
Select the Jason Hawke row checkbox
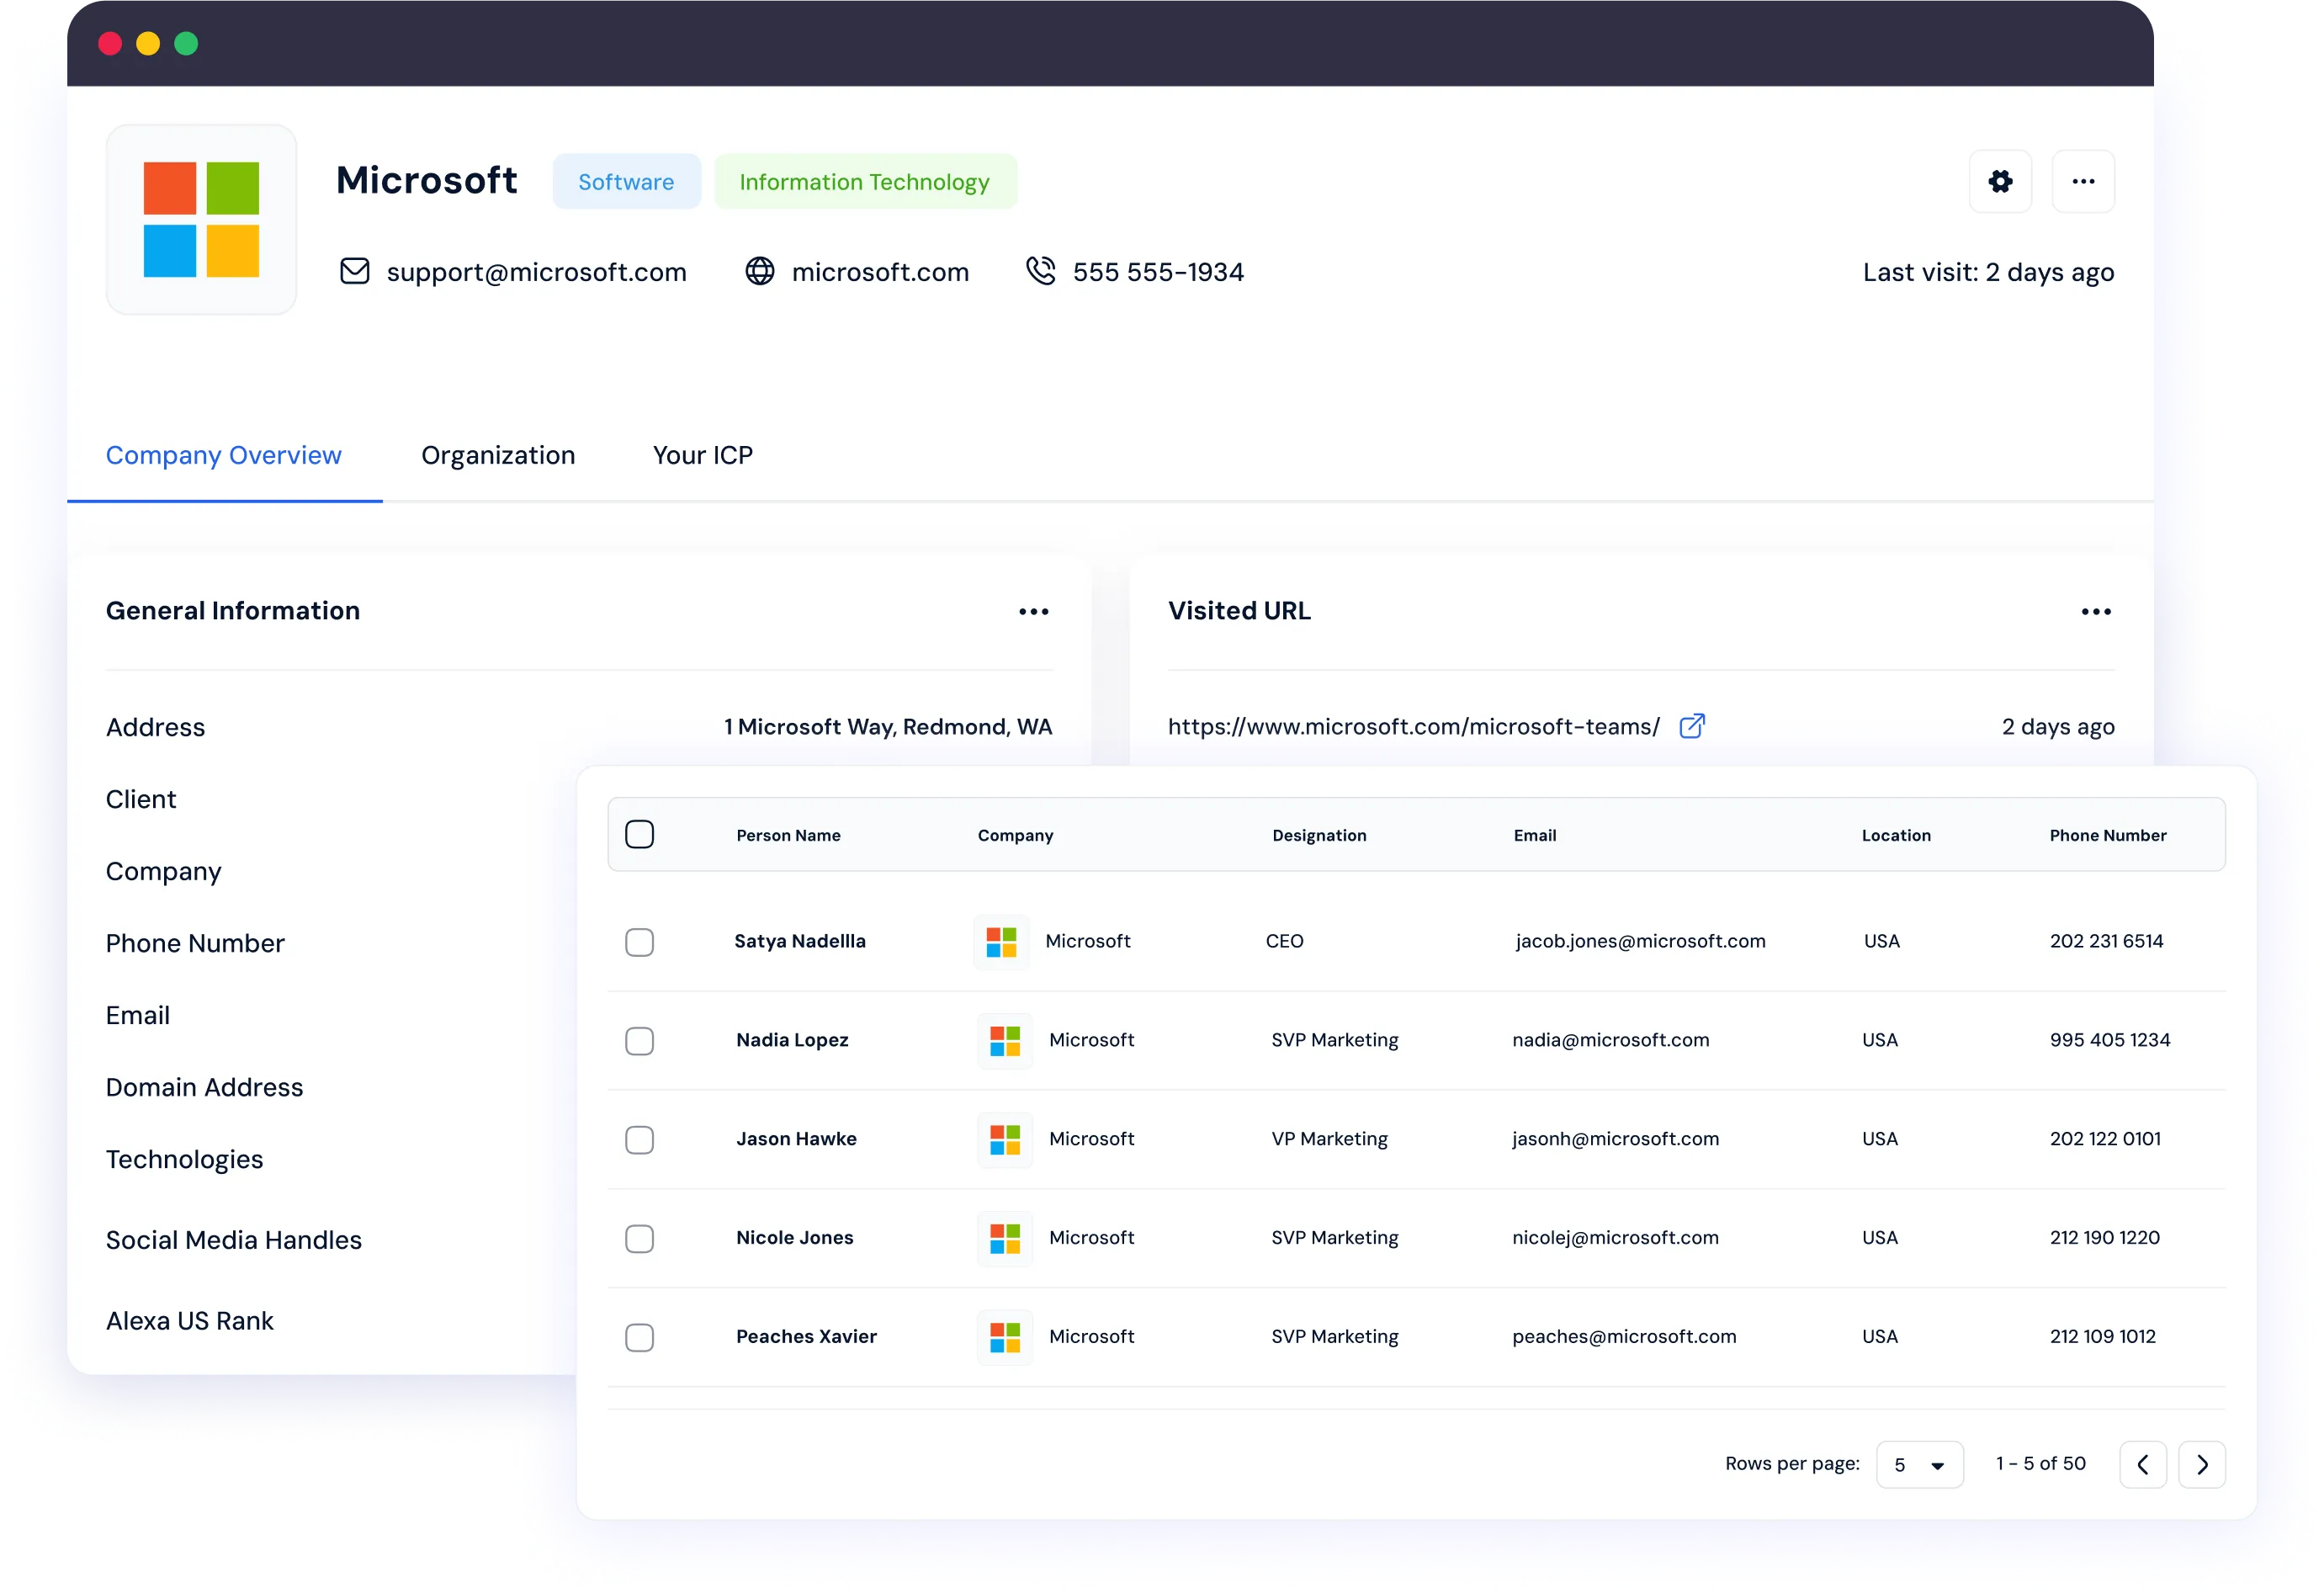tap(639, 1140)
